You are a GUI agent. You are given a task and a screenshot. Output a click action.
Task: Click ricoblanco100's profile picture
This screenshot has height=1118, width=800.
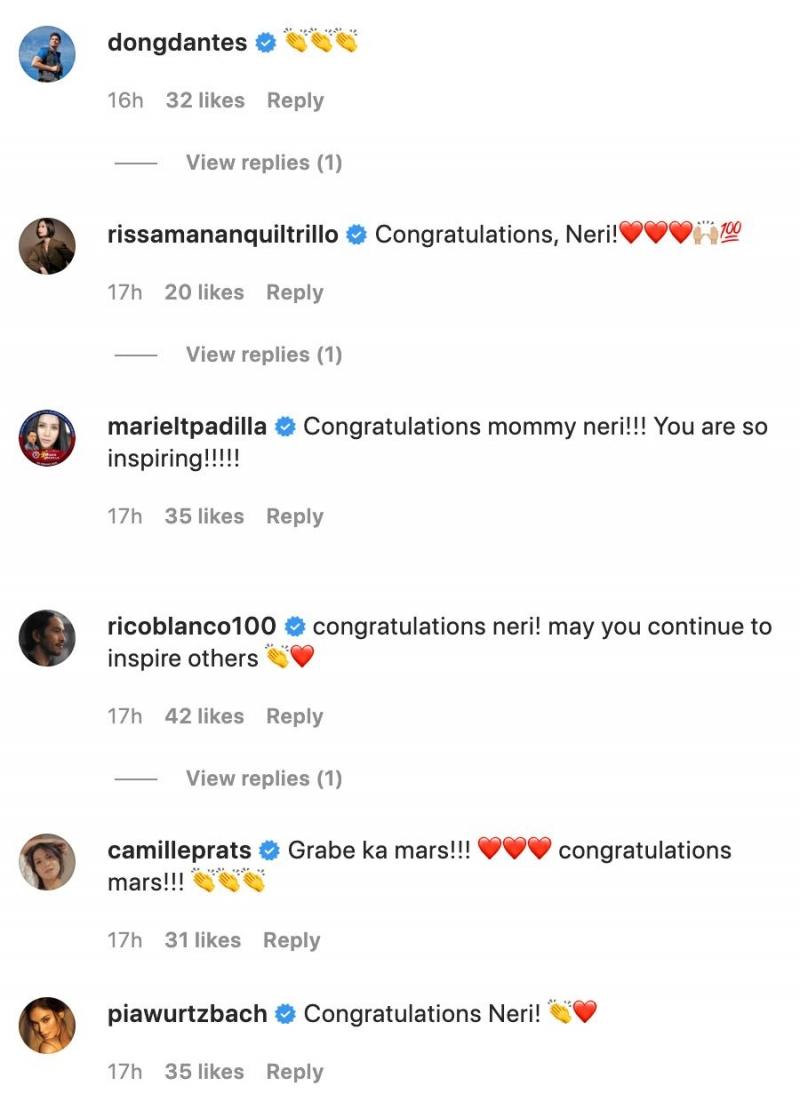pyautogui.click(x=47, y=638)
